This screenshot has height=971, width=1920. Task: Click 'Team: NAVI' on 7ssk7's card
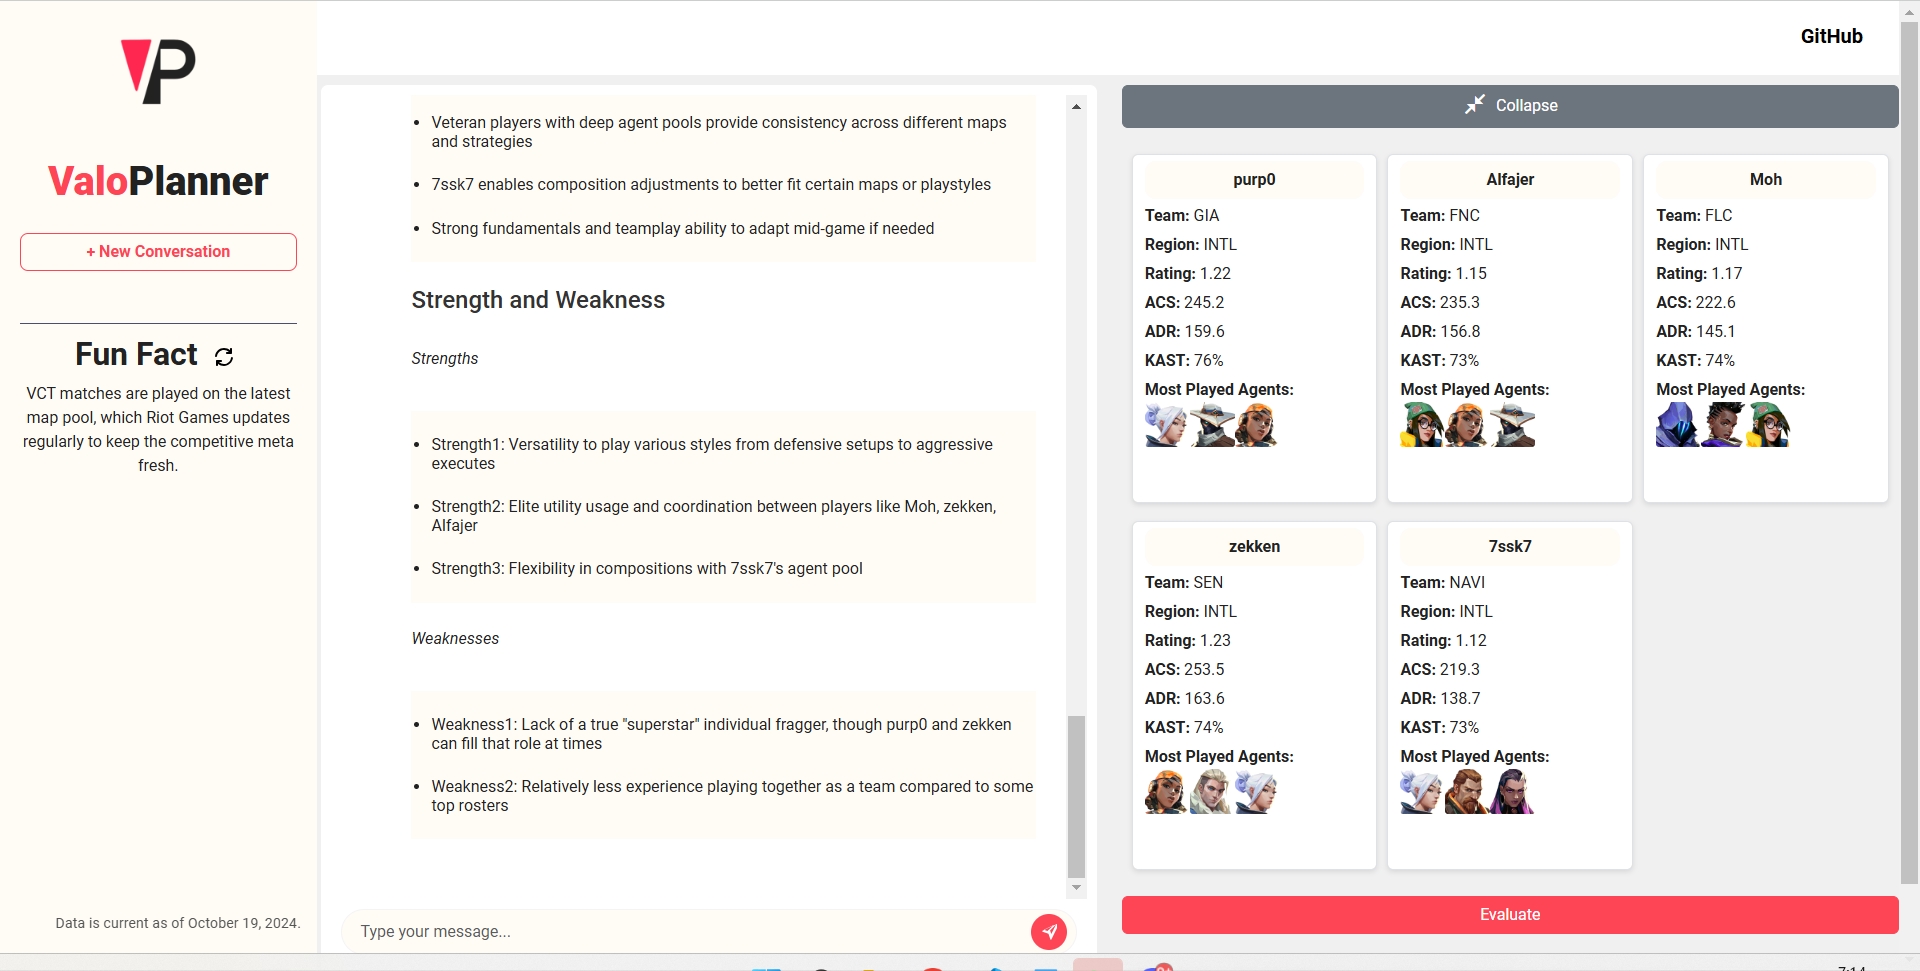click(x=1443, y=582)
